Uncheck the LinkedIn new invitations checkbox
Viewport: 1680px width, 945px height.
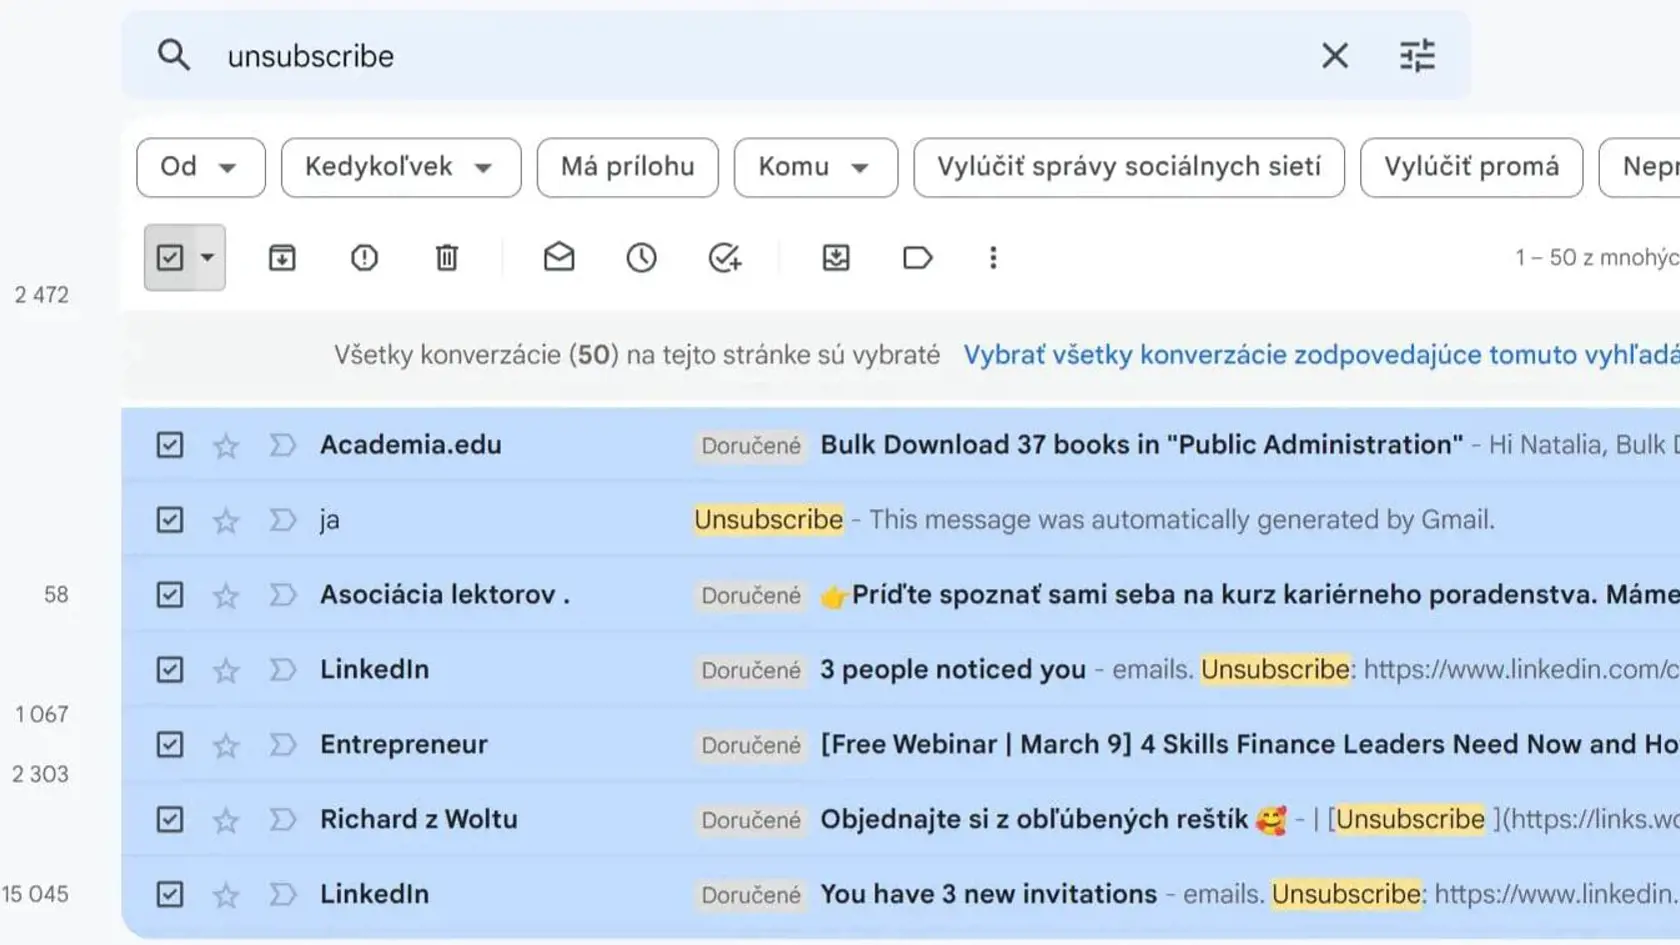coord(170,894)
